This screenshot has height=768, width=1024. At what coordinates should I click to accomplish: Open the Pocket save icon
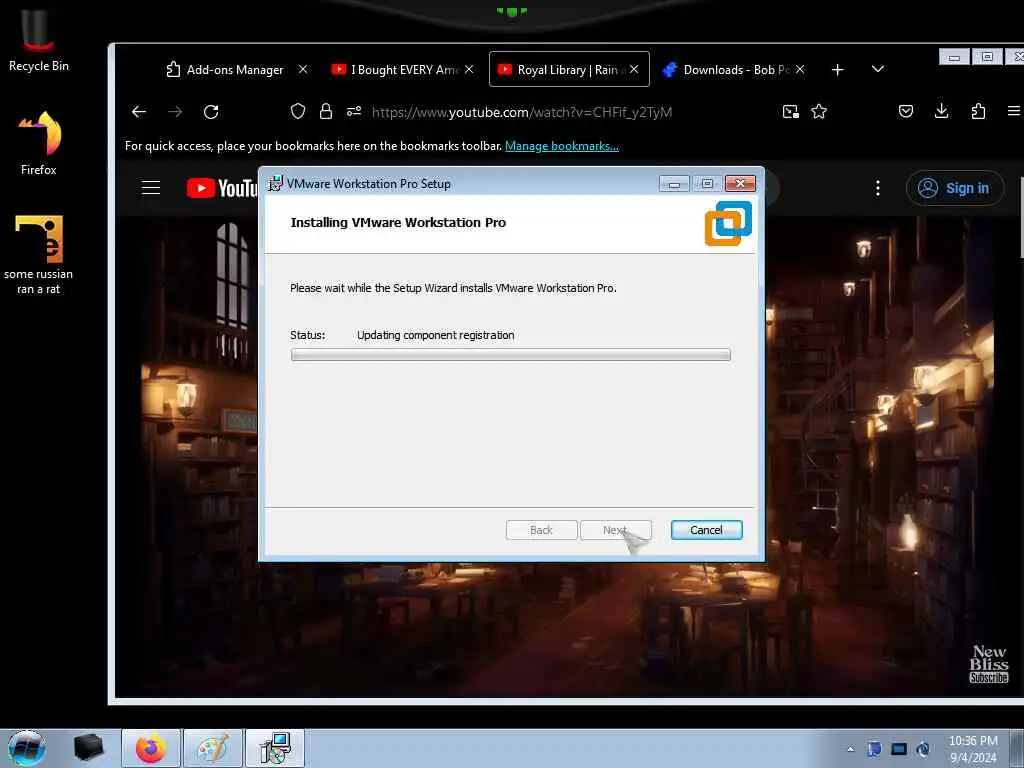pos(906,112)
